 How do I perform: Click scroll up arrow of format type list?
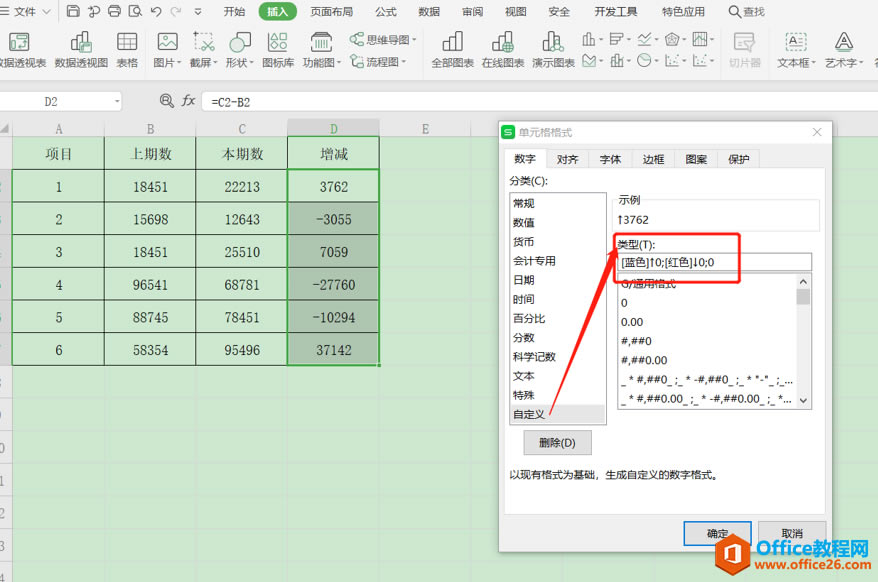(x=804, y=282)
